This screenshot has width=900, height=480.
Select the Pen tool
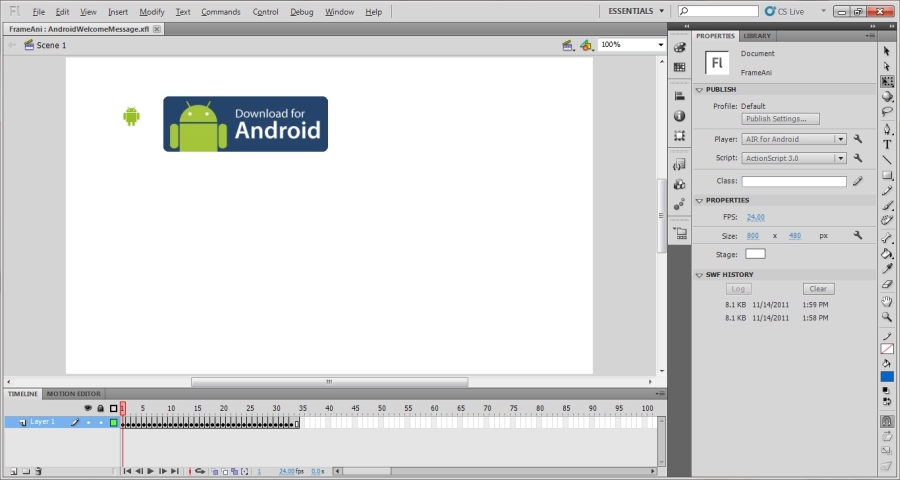point(887,129)
